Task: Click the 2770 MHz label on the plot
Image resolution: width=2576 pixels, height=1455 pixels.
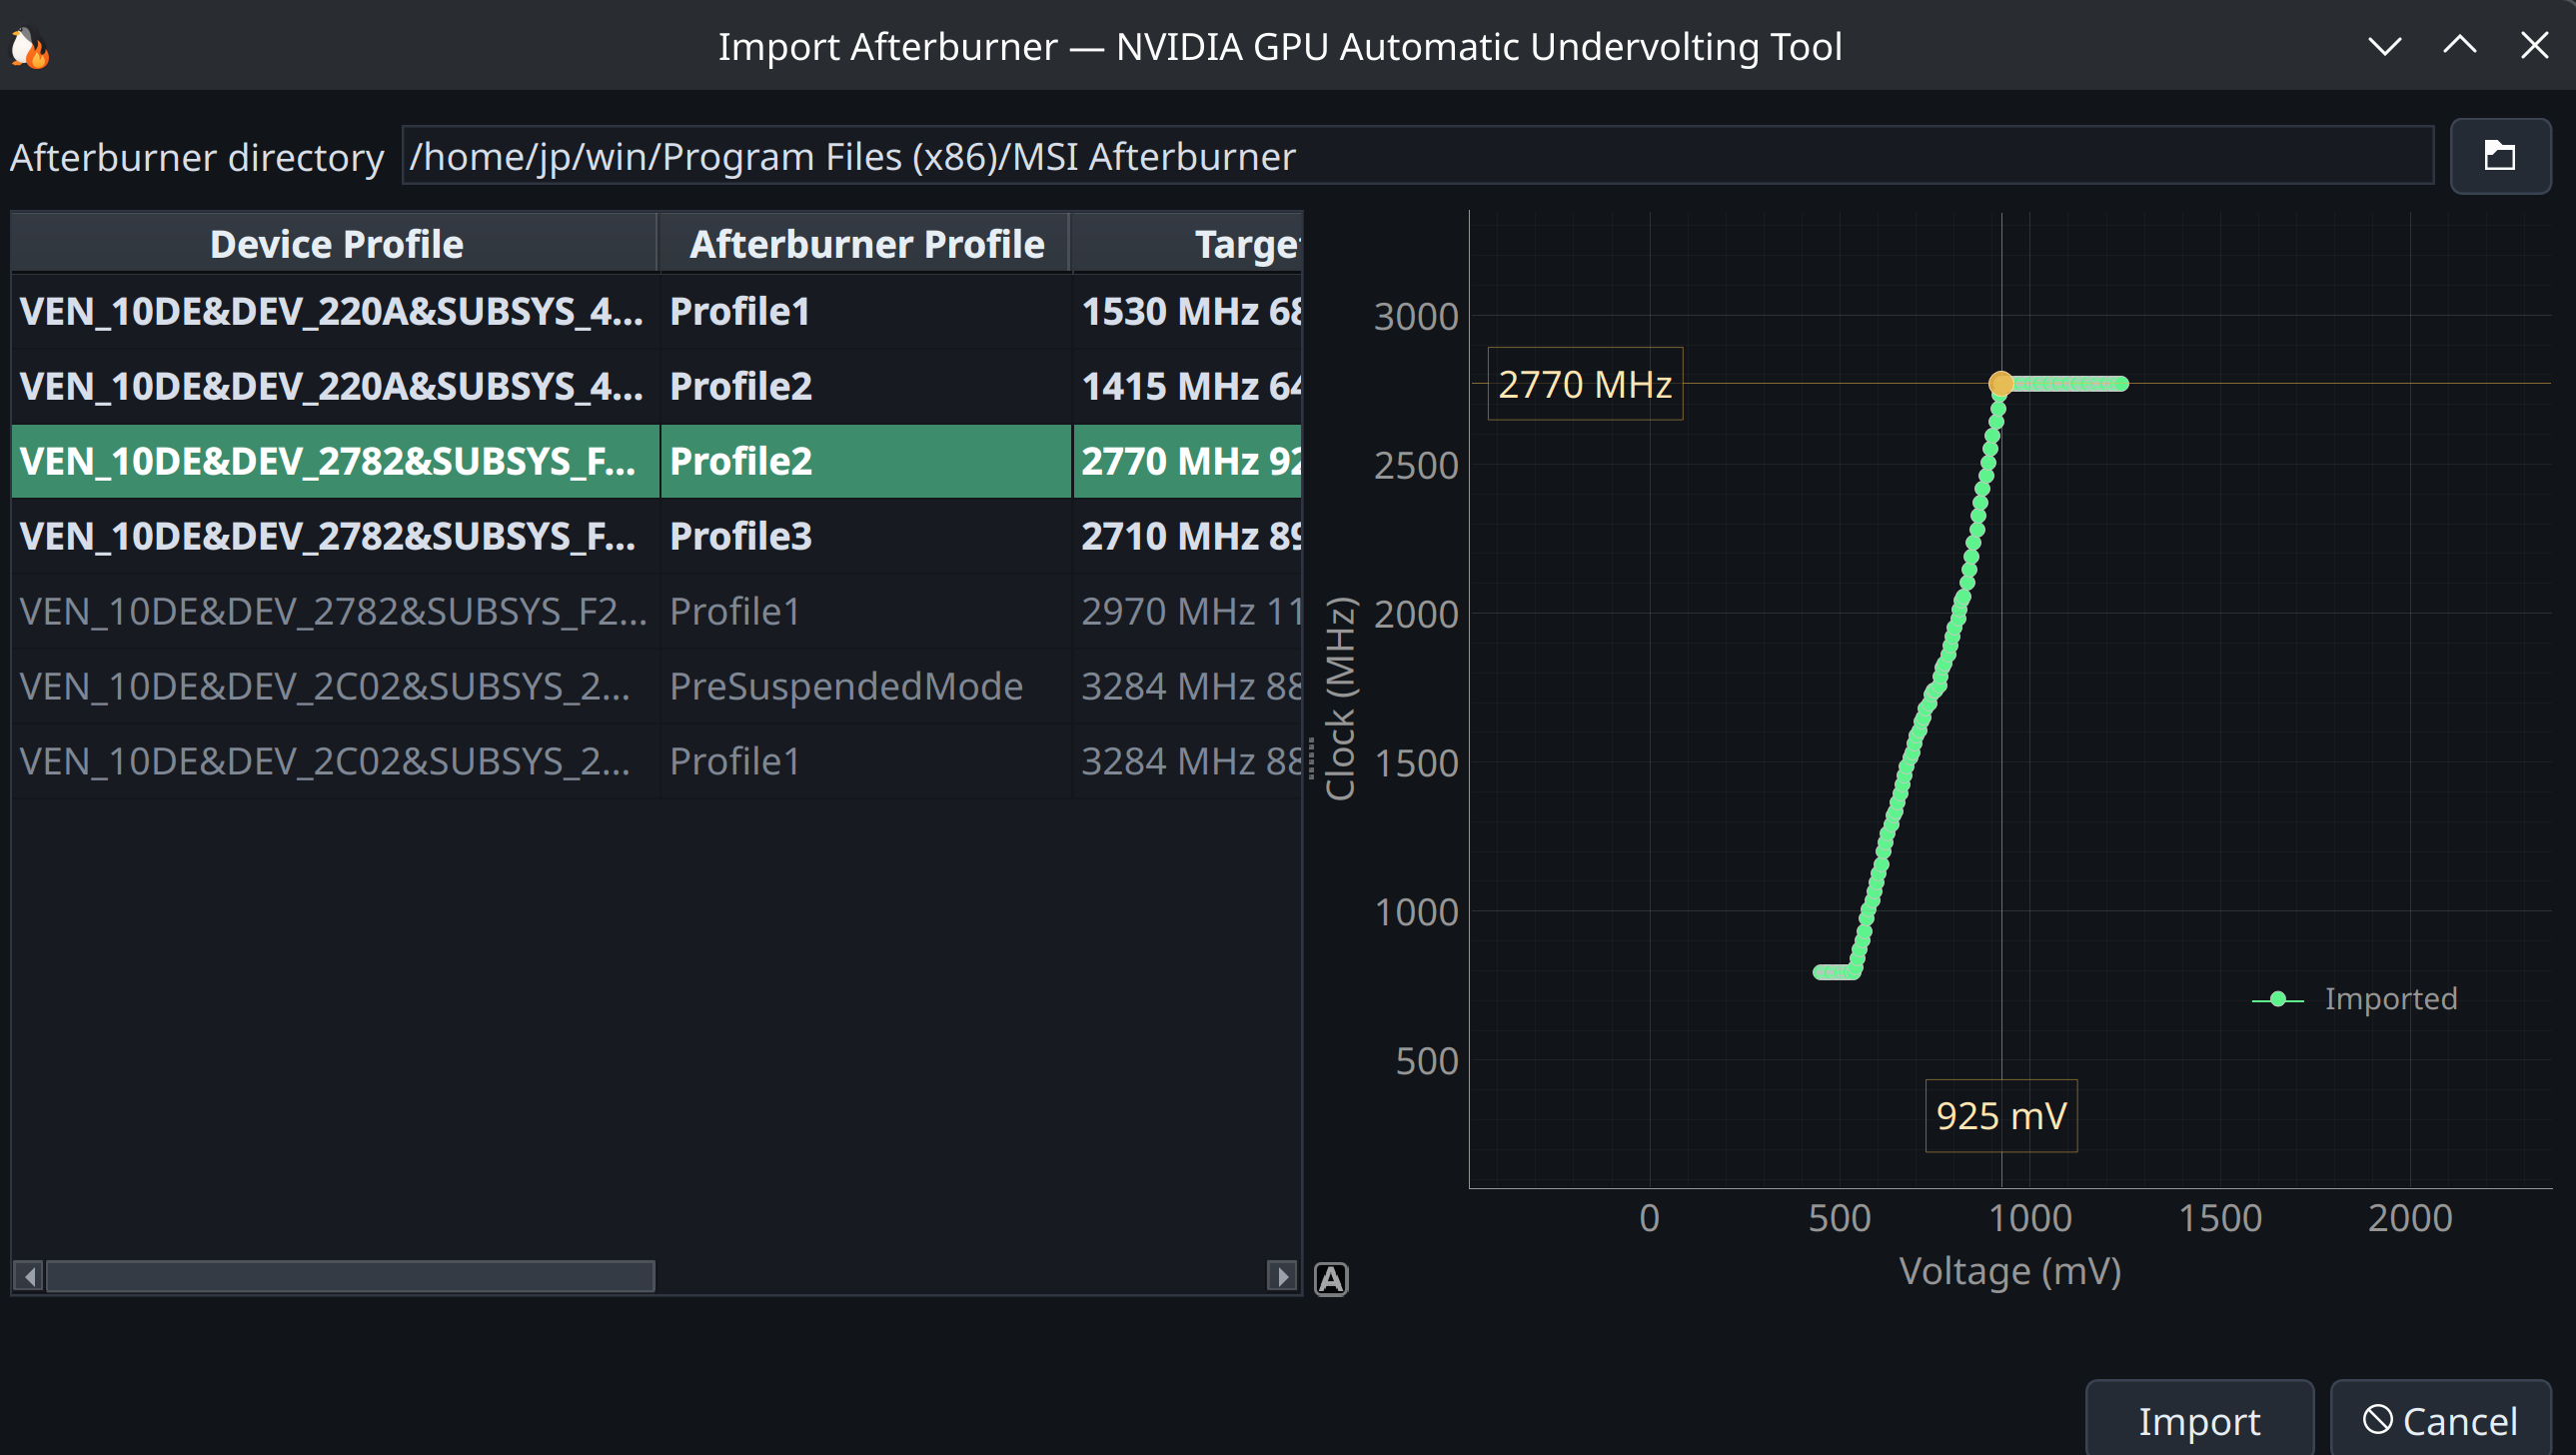Action: 1585,384
